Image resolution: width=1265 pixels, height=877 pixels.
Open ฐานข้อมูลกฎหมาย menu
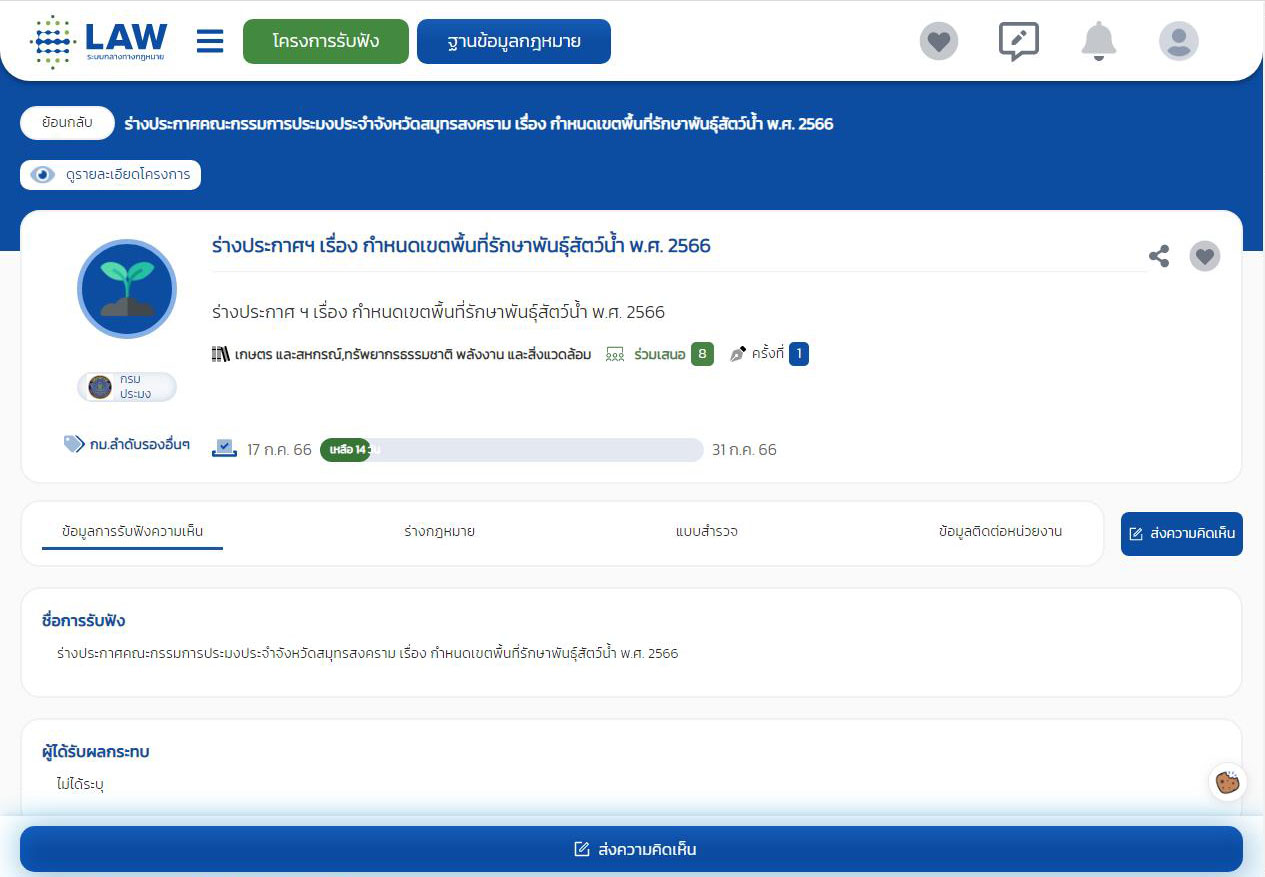point(513,42)
